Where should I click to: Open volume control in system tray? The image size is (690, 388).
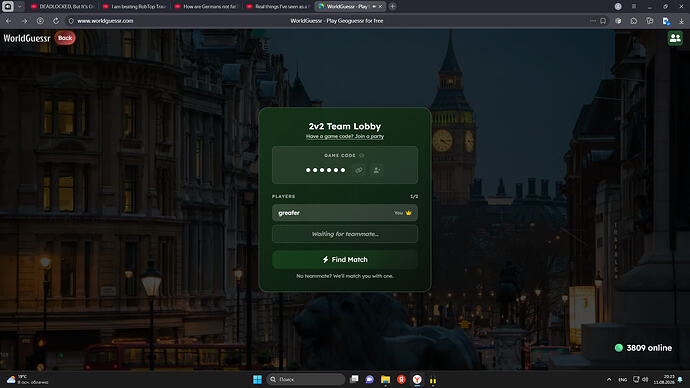click(646, 379)
